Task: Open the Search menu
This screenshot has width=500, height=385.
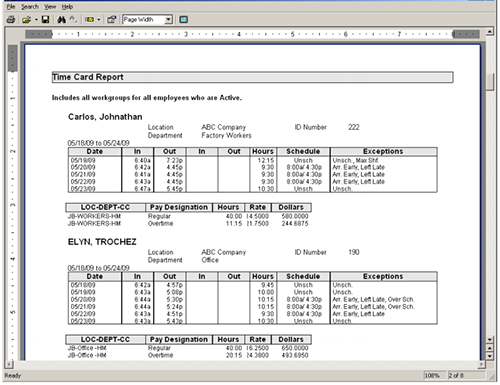Action: point(30,7)
